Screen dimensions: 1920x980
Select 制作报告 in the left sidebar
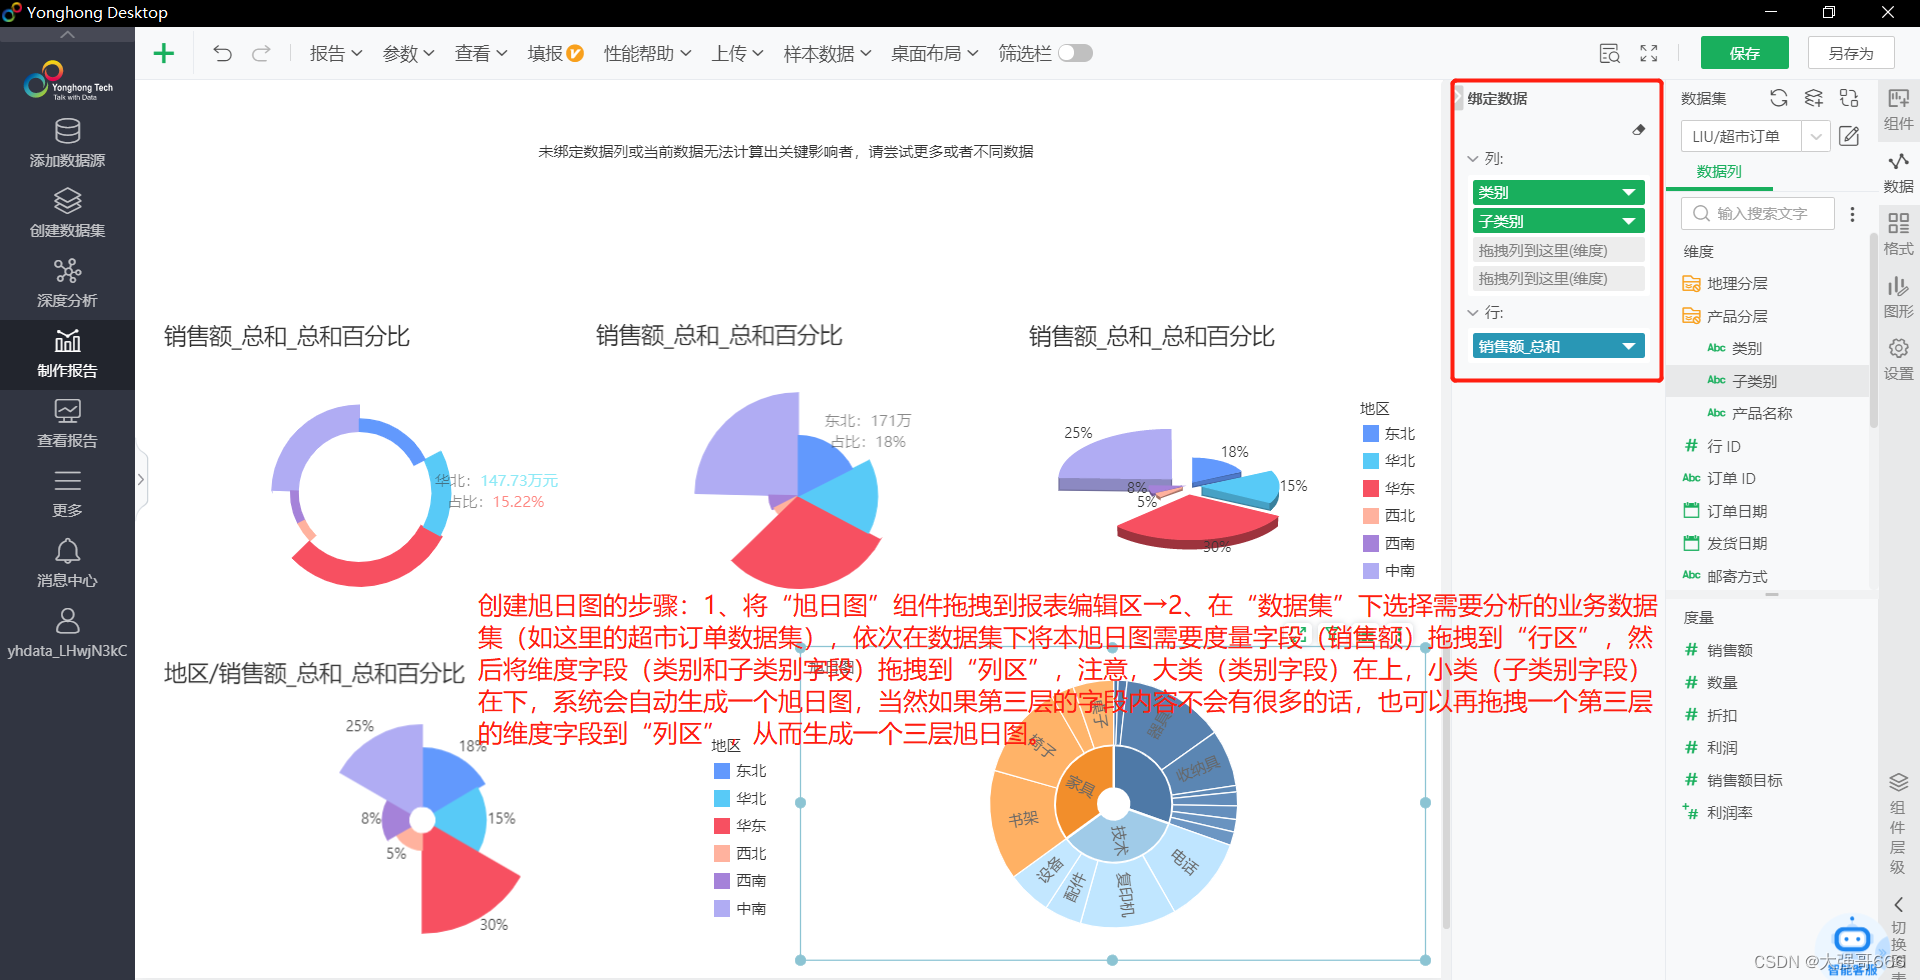pyautogui.click(x=67, y=354)
